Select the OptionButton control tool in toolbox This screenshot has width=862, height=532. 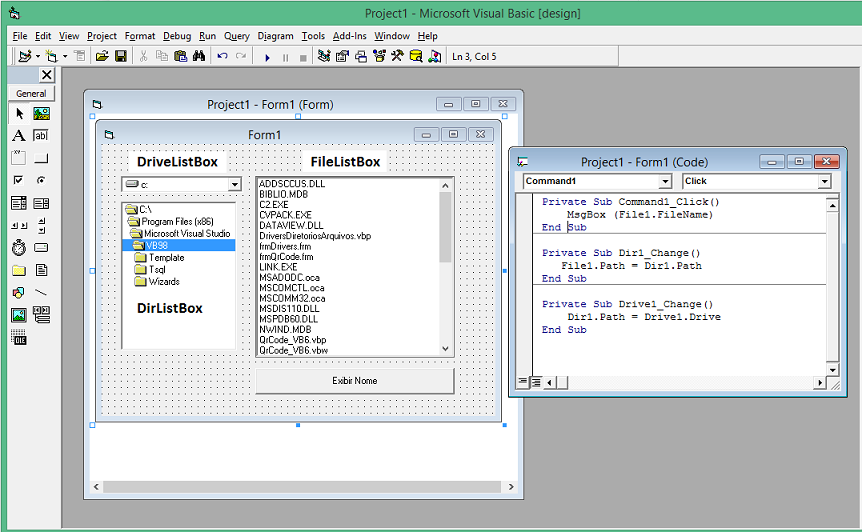(x=41, y=180)
